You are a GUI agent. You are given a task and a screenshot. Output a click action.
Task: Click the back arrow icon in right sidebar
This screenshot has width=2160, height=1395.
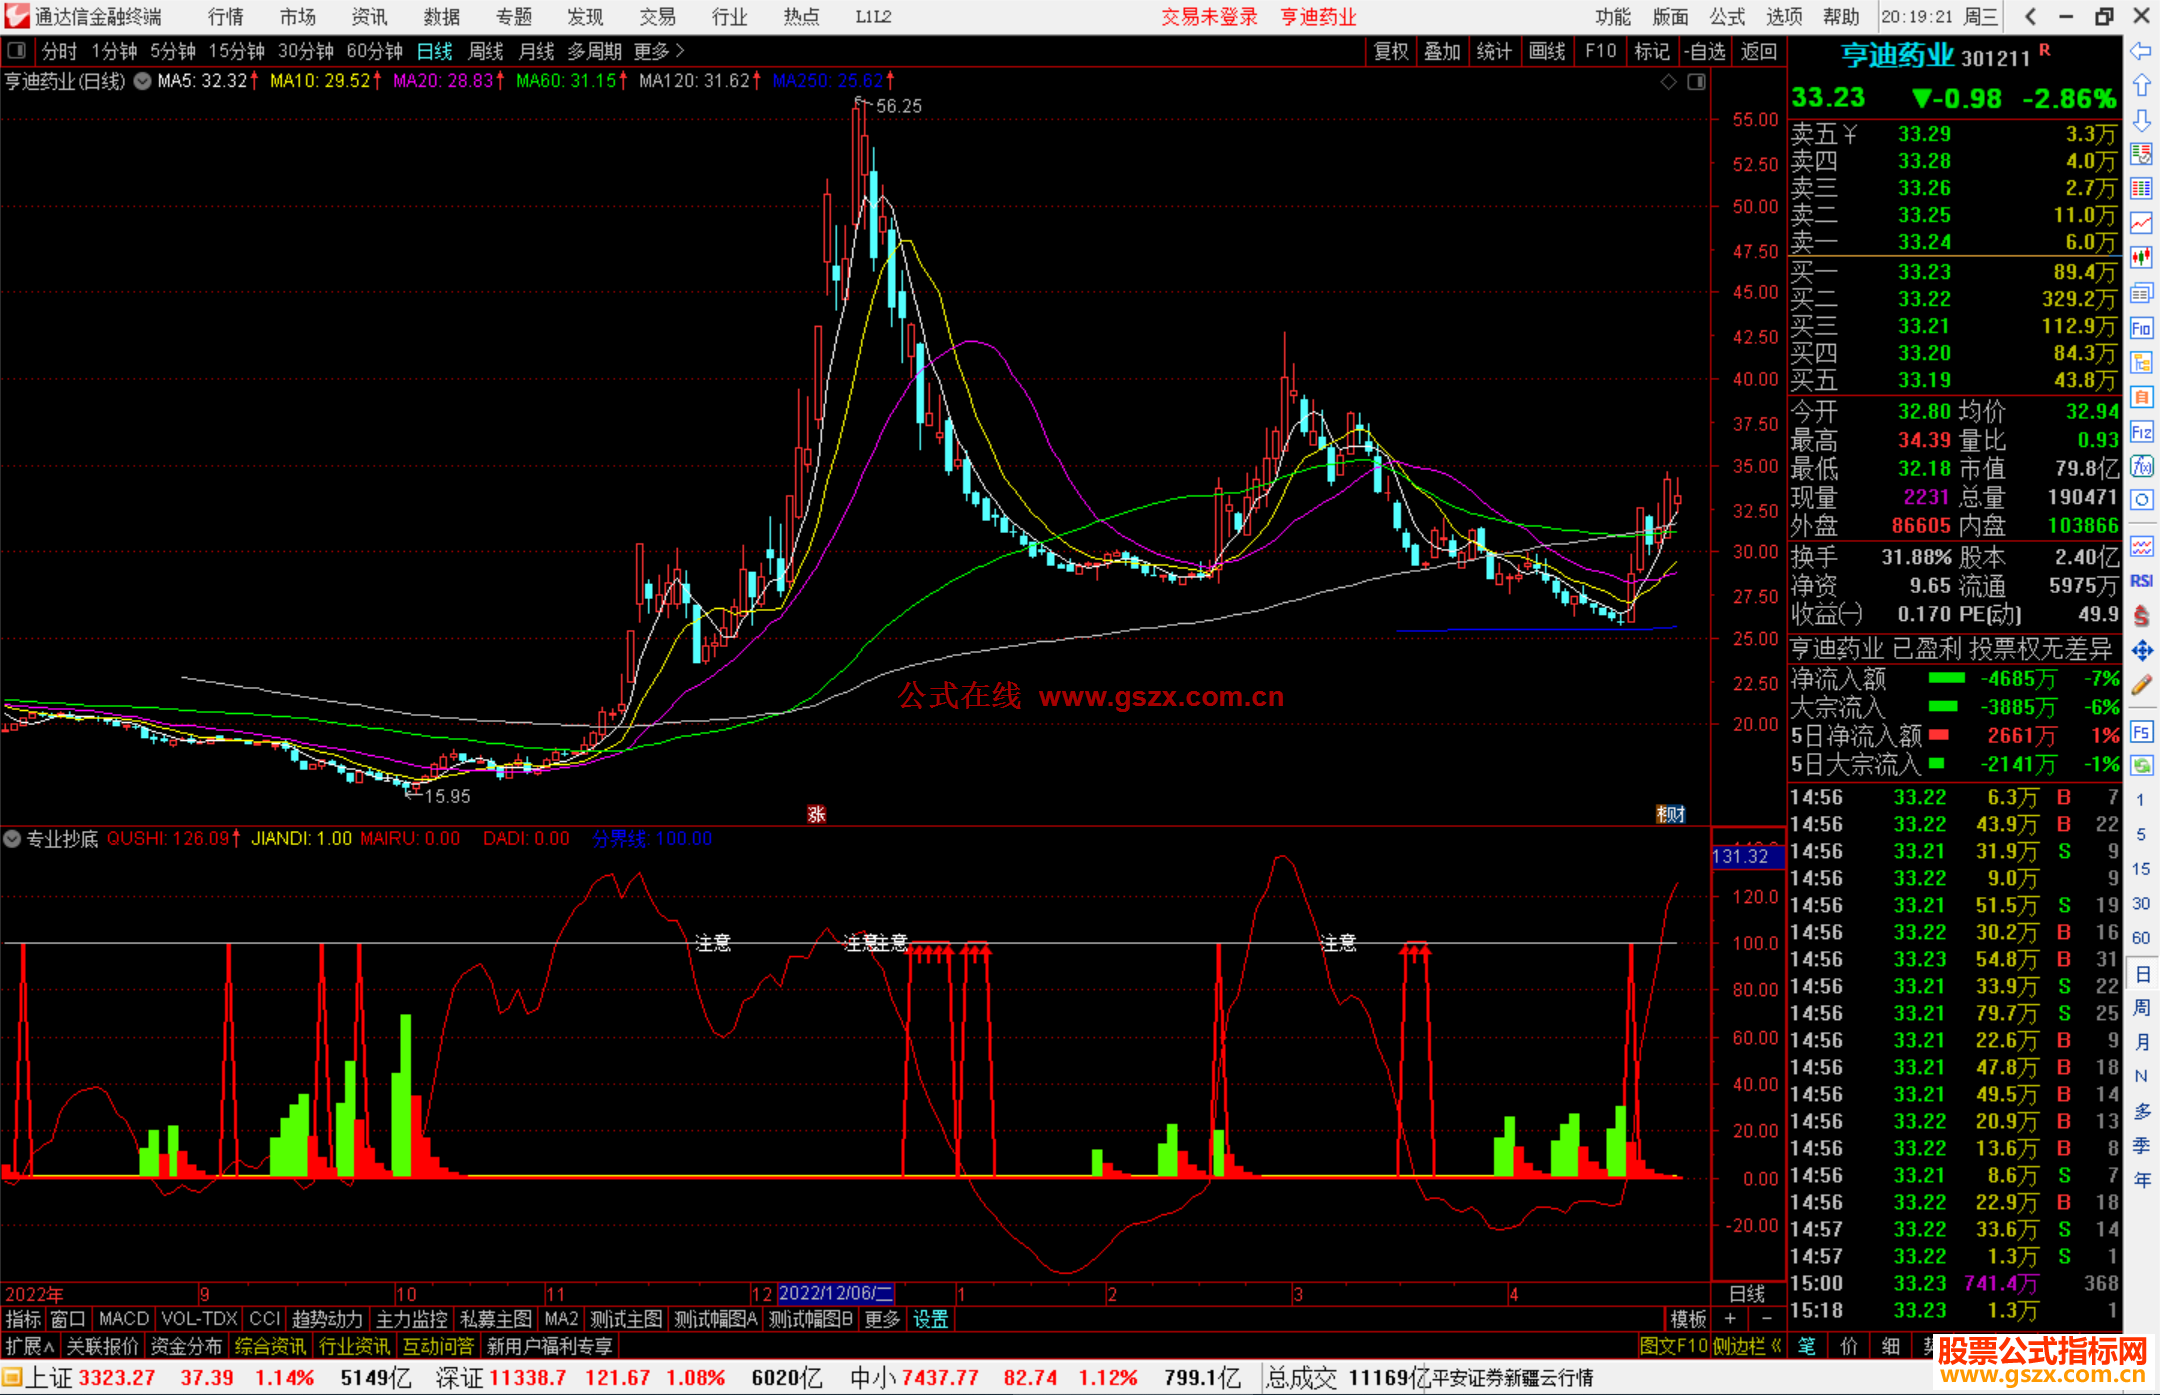tap(2141, 51)
